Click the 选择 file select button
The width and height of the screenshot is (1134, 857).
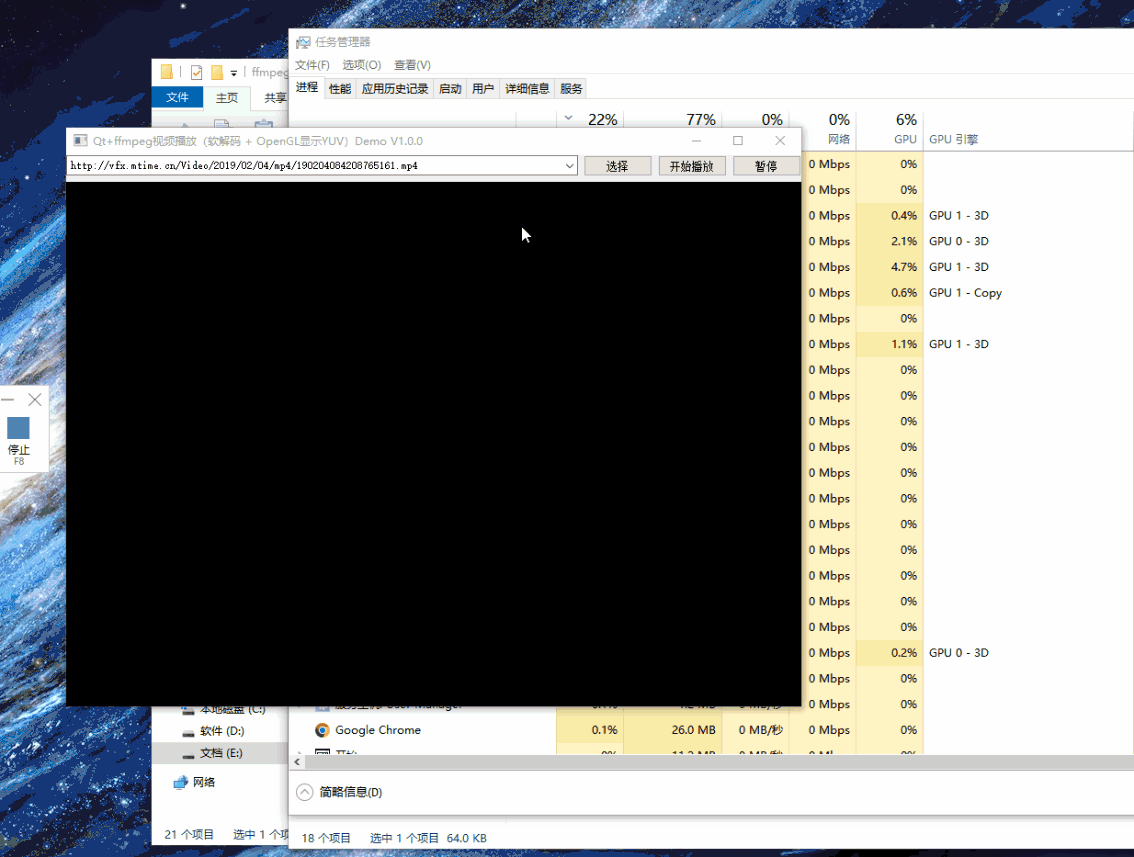click(617, 166)
